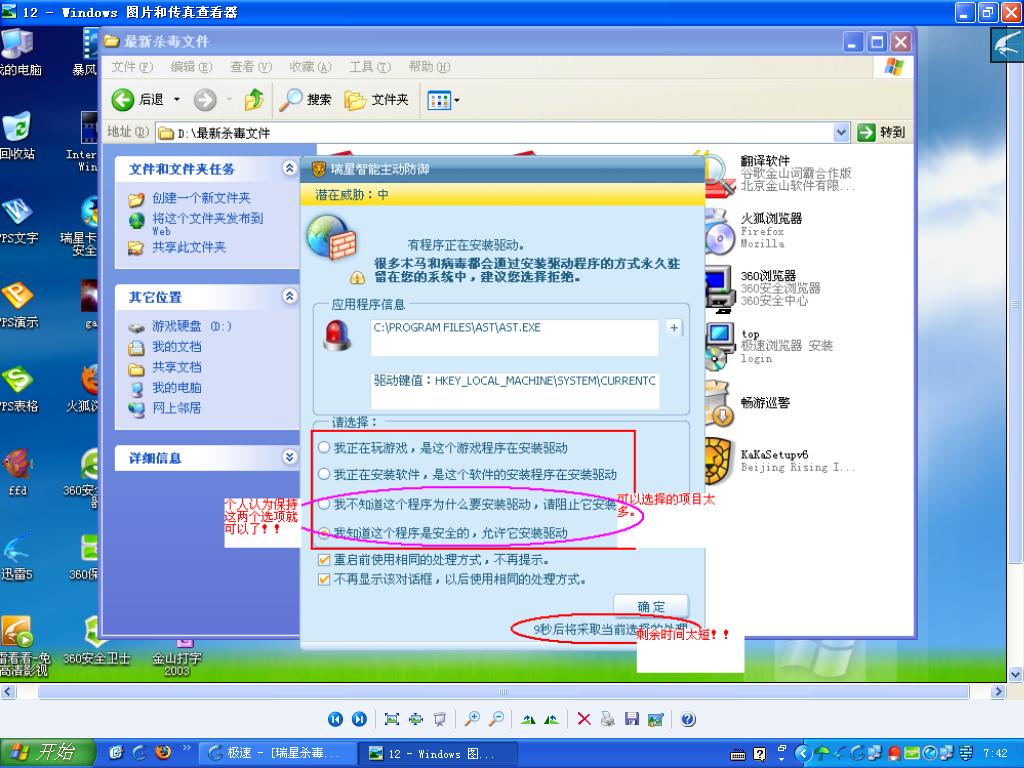
Task: Click the Actual Size icon in viewer toolbar
Action: pos(416,719)
